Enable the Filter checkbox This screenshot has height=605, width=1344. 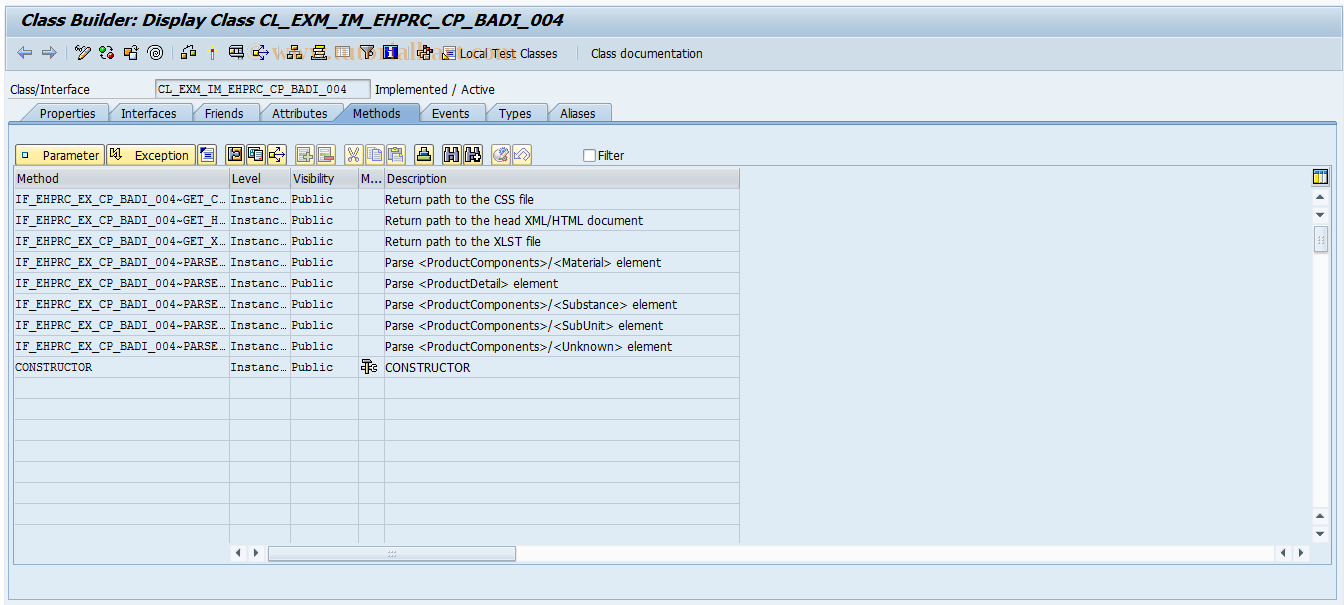(x=589, y=155)
